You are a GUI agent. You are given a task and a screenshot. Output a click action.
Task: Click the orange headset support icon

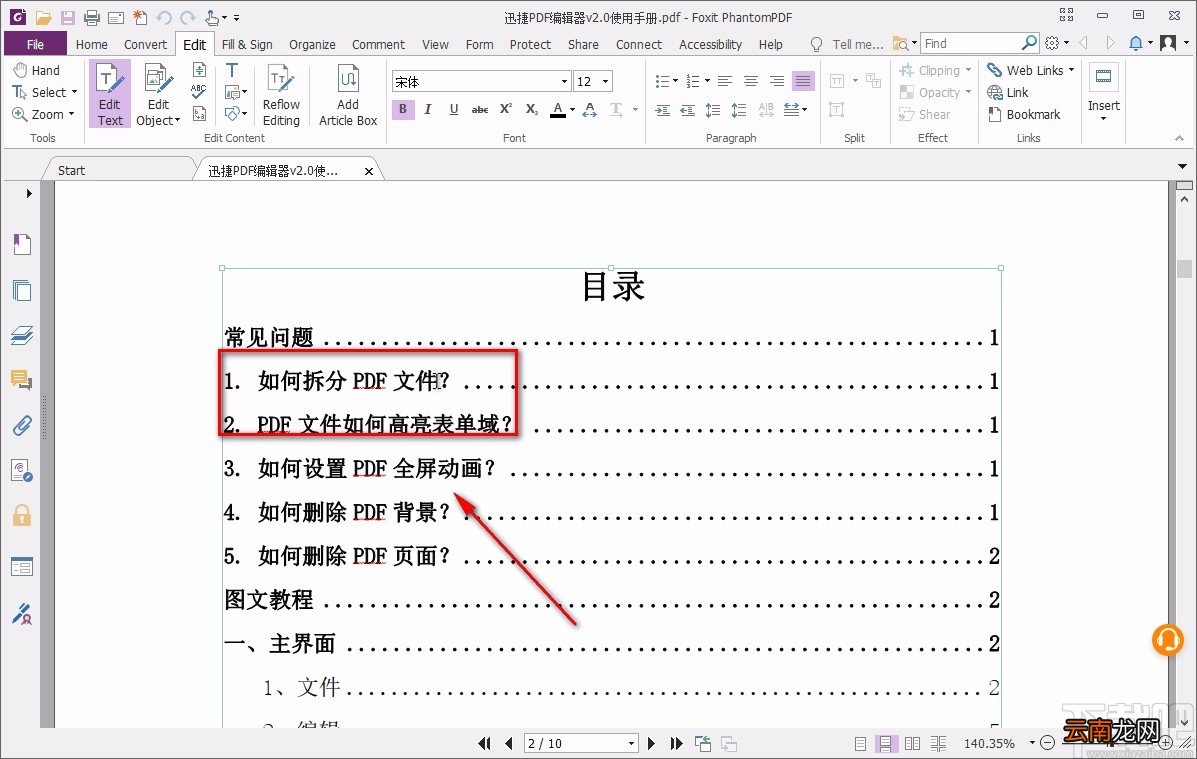point(1167,639)
